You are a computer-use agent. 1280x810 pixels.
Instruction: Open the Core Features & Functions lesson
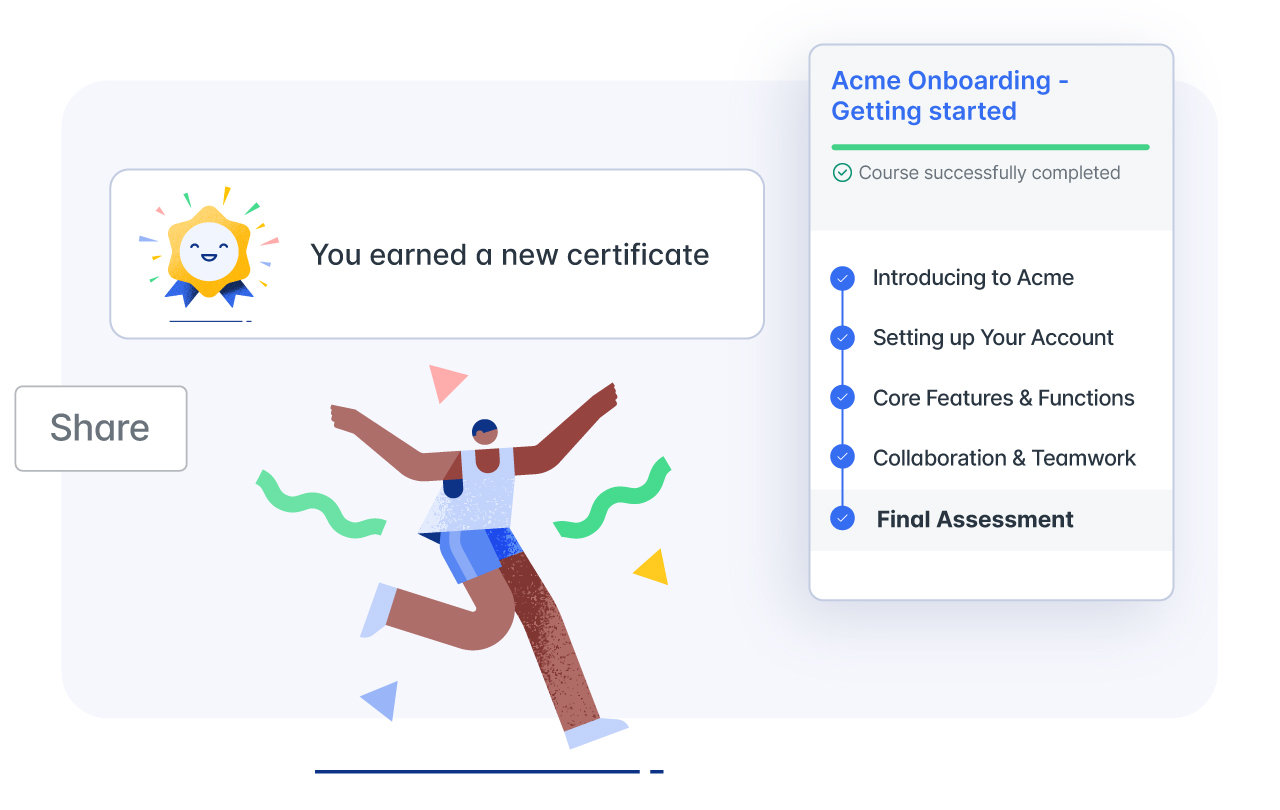[1003, 398]
